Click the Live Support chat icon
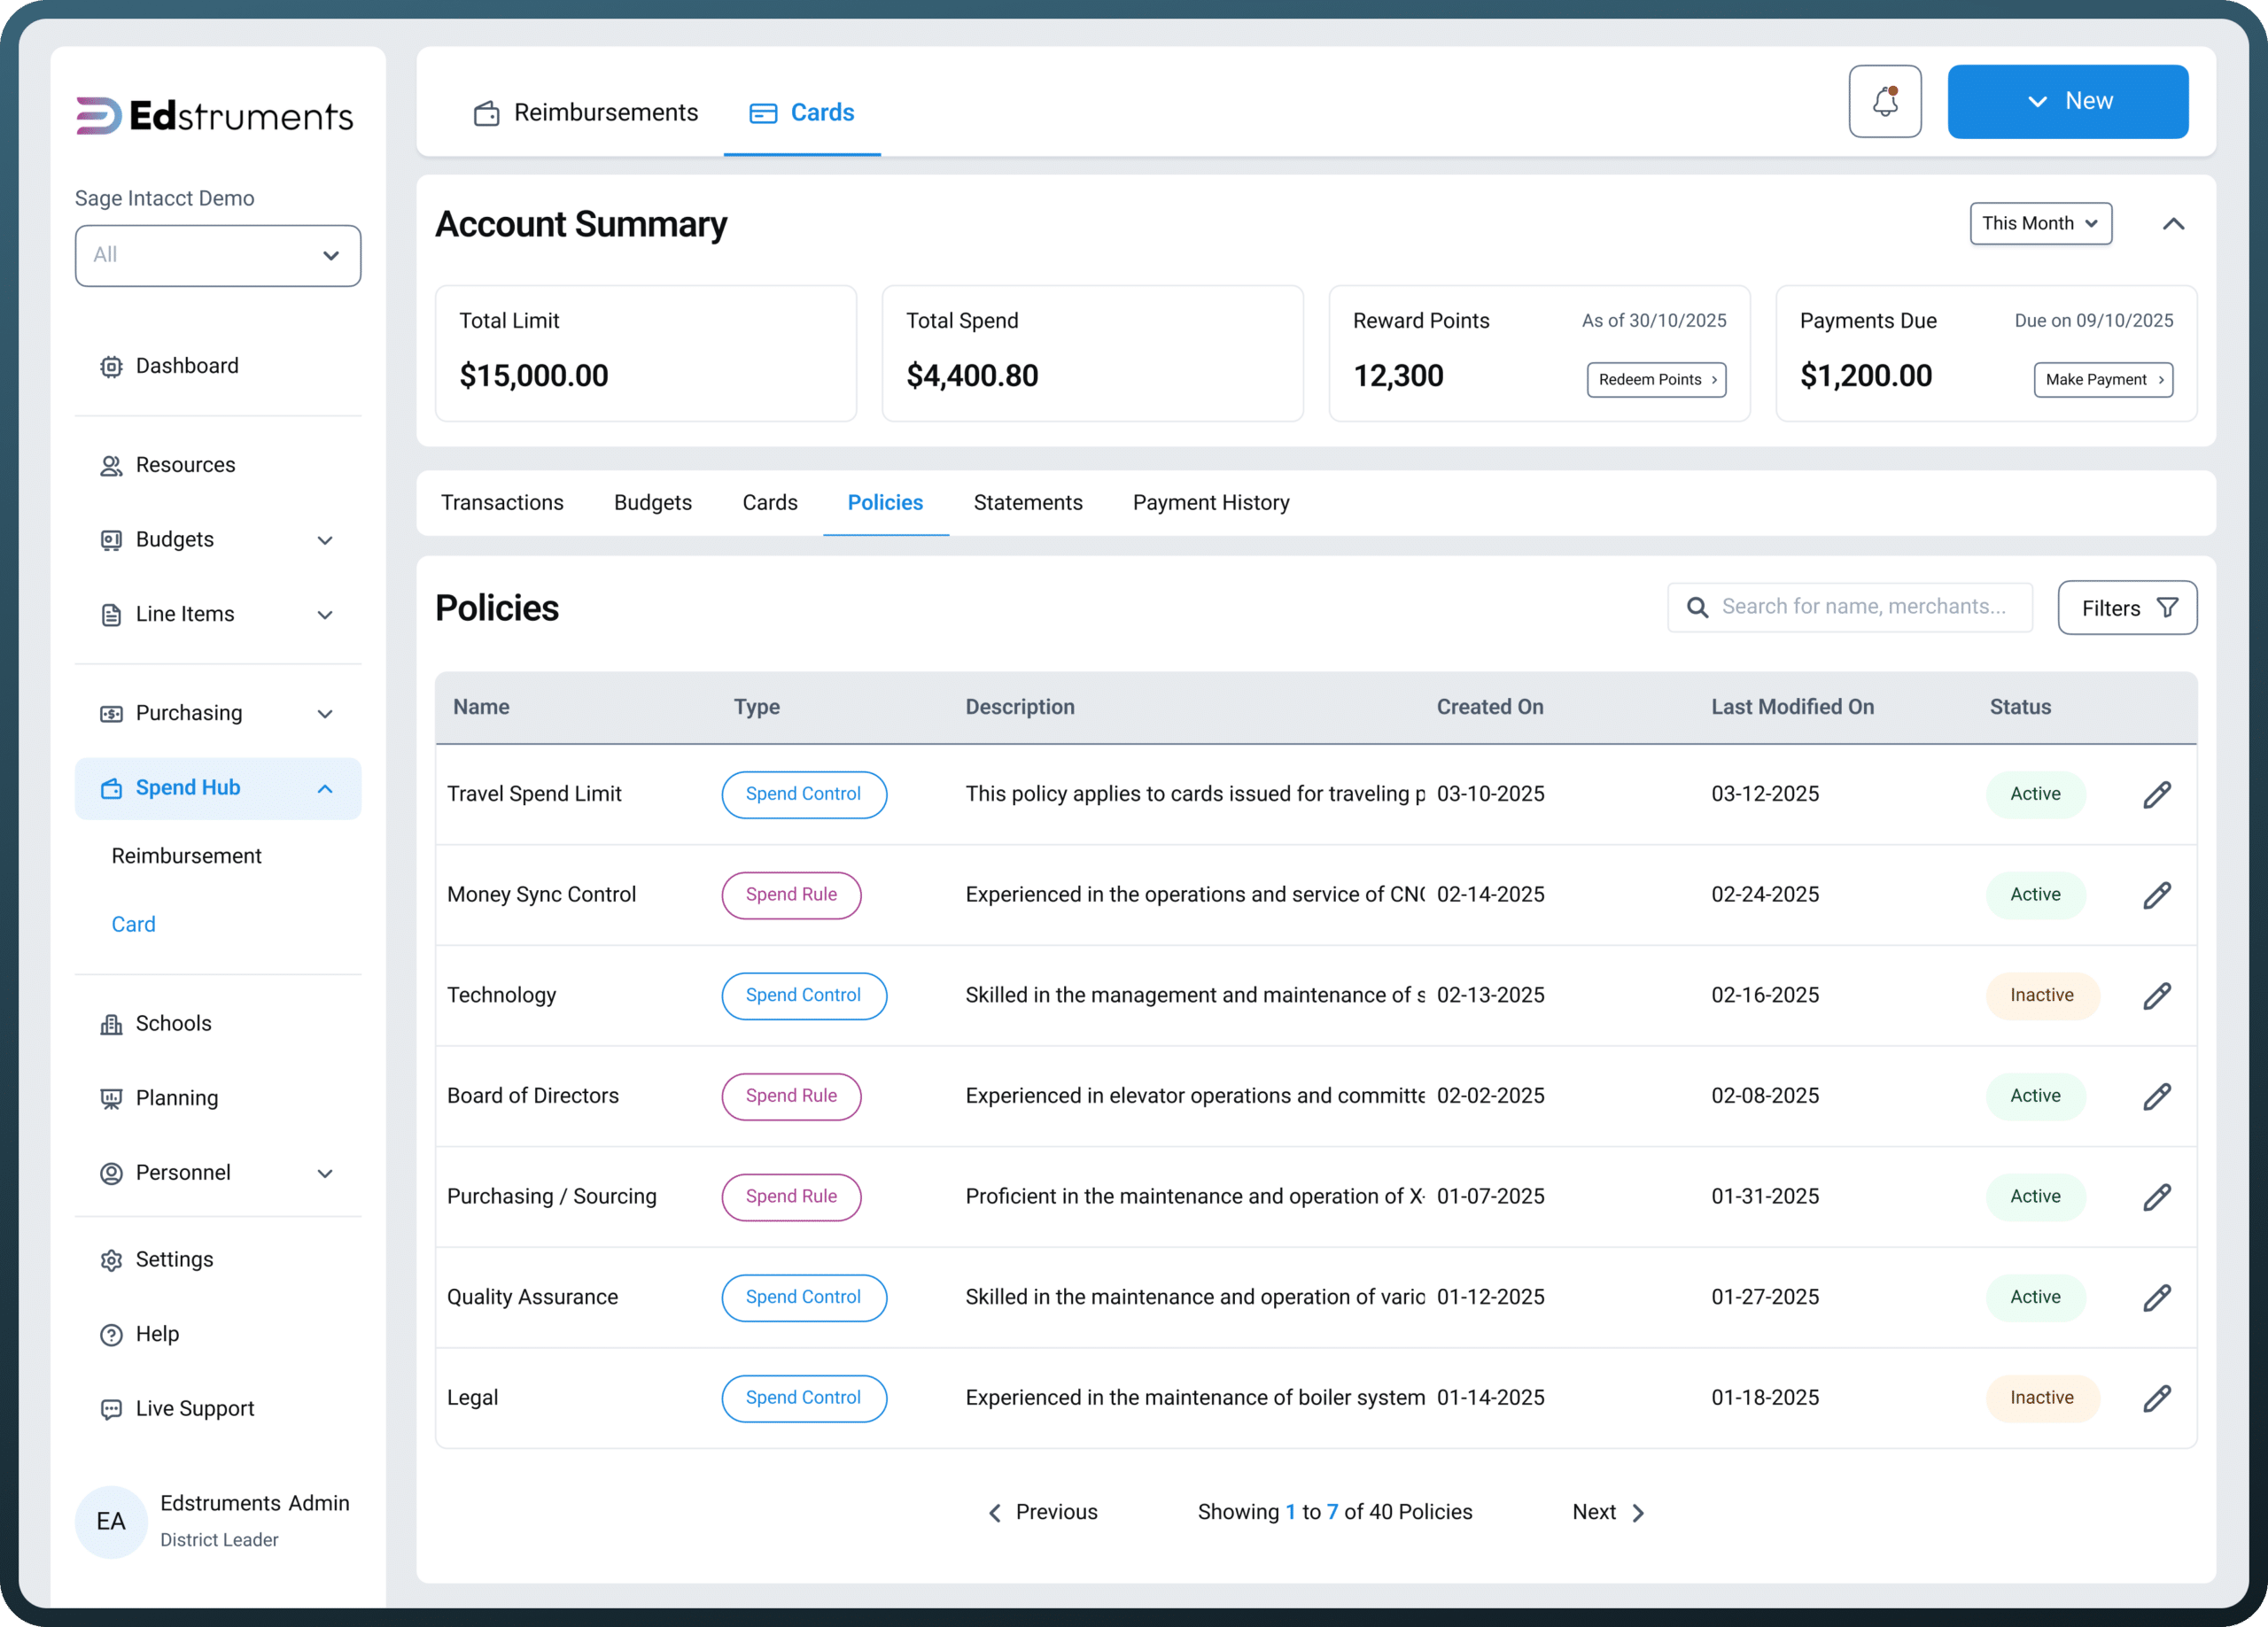This screenshot has width=2268, height=1627. click(111, 1409)
